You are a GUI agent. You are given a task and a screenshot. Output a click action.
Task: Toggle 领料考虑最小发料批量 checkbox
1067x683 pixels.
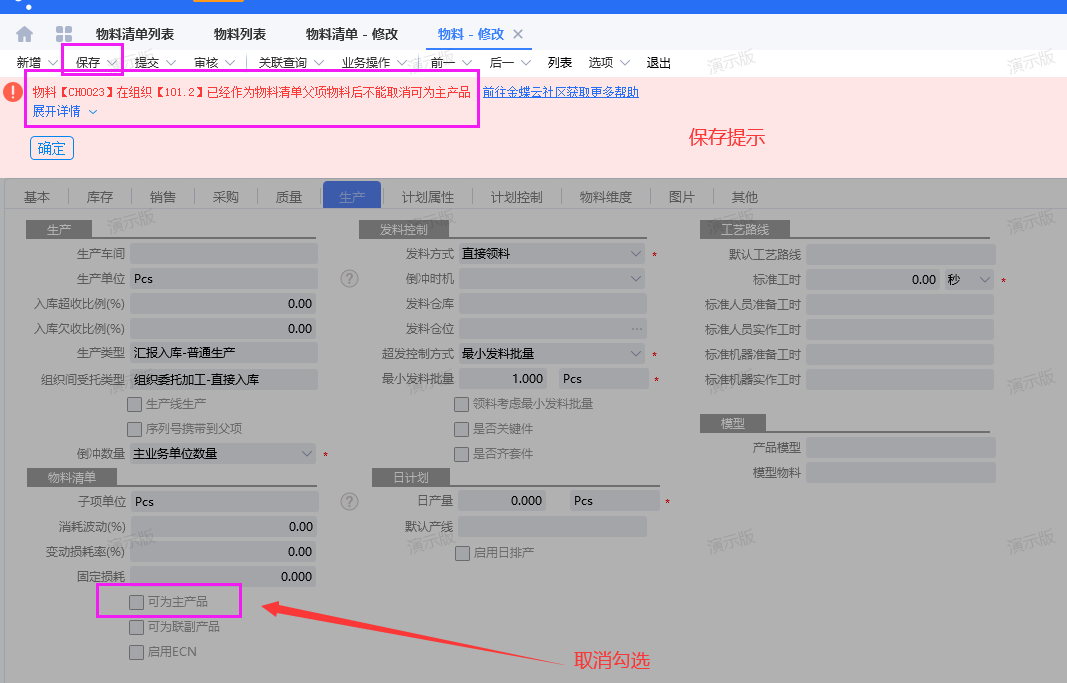pos(461,404)
